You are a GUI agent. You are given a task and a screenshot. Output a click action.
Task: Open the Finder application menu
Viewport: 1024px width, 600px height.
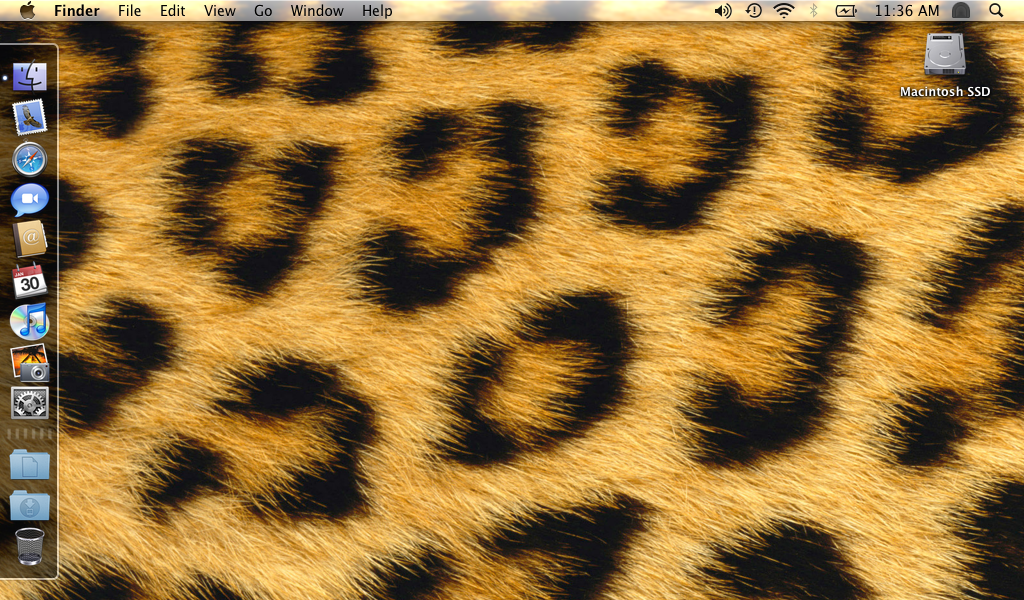pyautogui.click(x=76, y=11)
